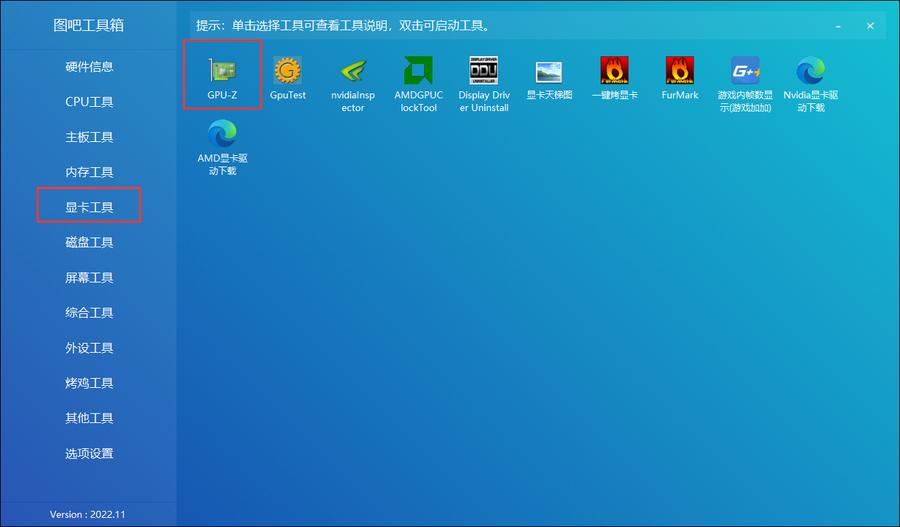Viewport: 900px width, 527px height.
Task: Open the 磁盘工具 category
Action: (89, 242)
